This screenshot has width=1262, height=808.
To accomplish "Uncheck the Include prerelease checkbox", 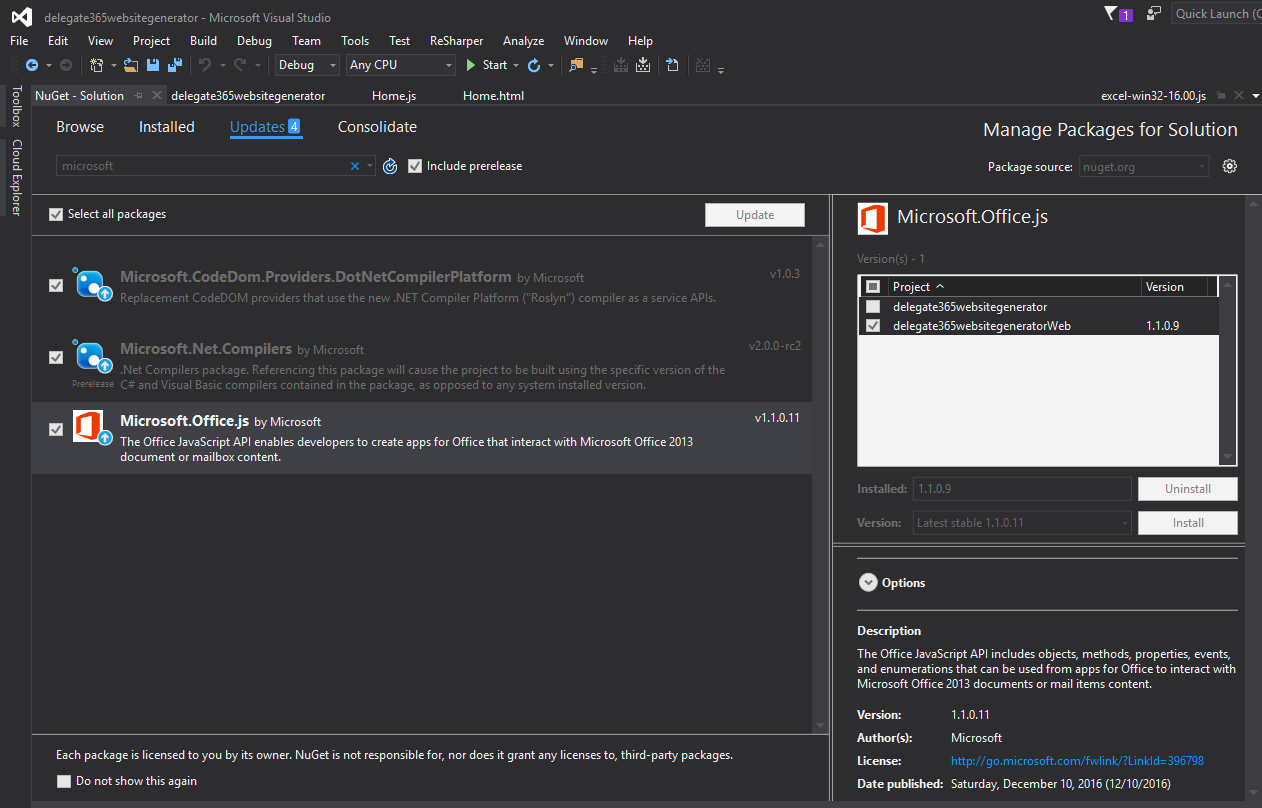I will 415,166.
